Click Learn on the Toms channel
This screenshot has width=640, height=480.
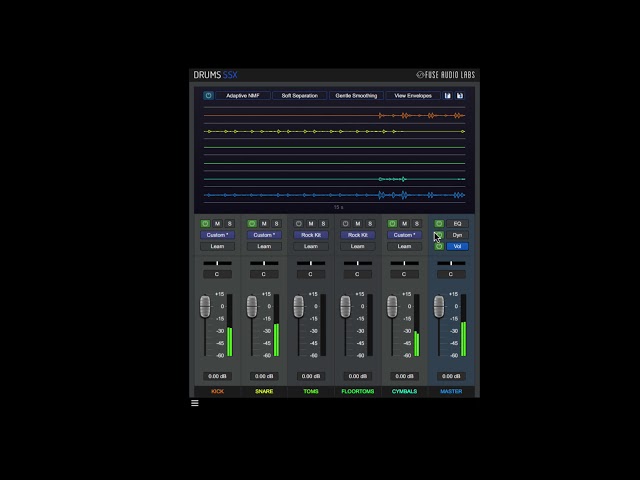311,247
